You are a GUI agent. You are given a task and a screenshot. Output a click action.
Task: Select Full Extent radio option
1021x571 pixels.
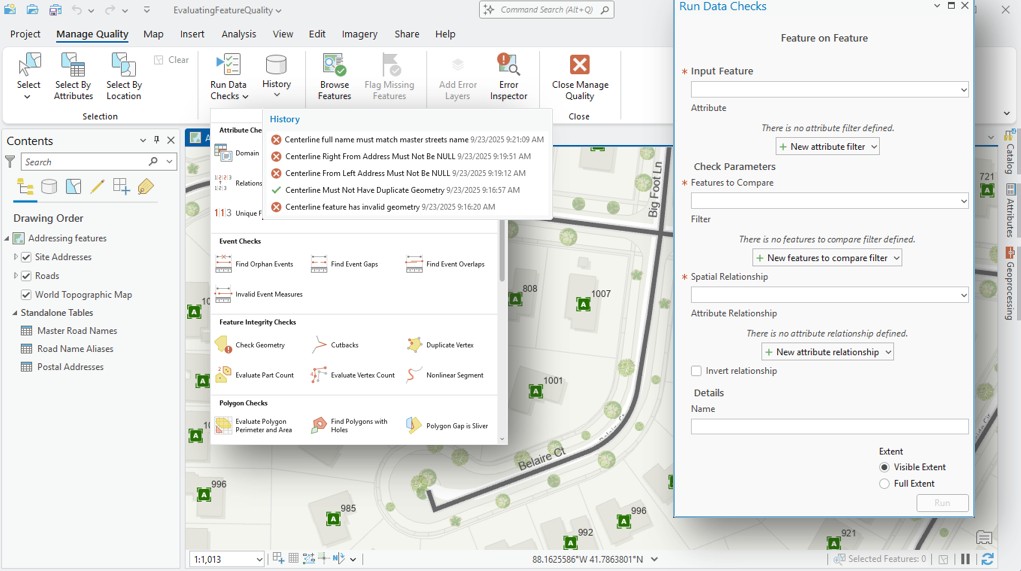point(884,484)
